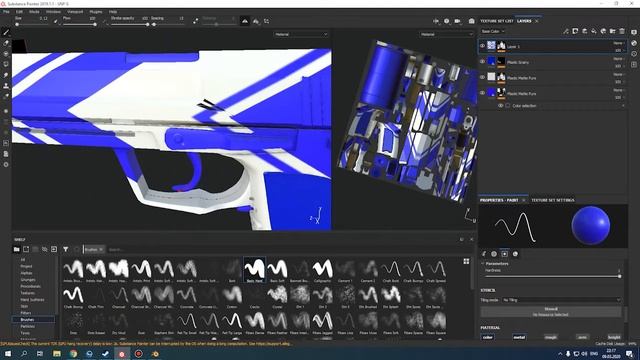Hide the bottom Plastic Matte Pure layer
The width and height of the screenshot is (640, 360).
pyautogui.click(x=482, y=93)
